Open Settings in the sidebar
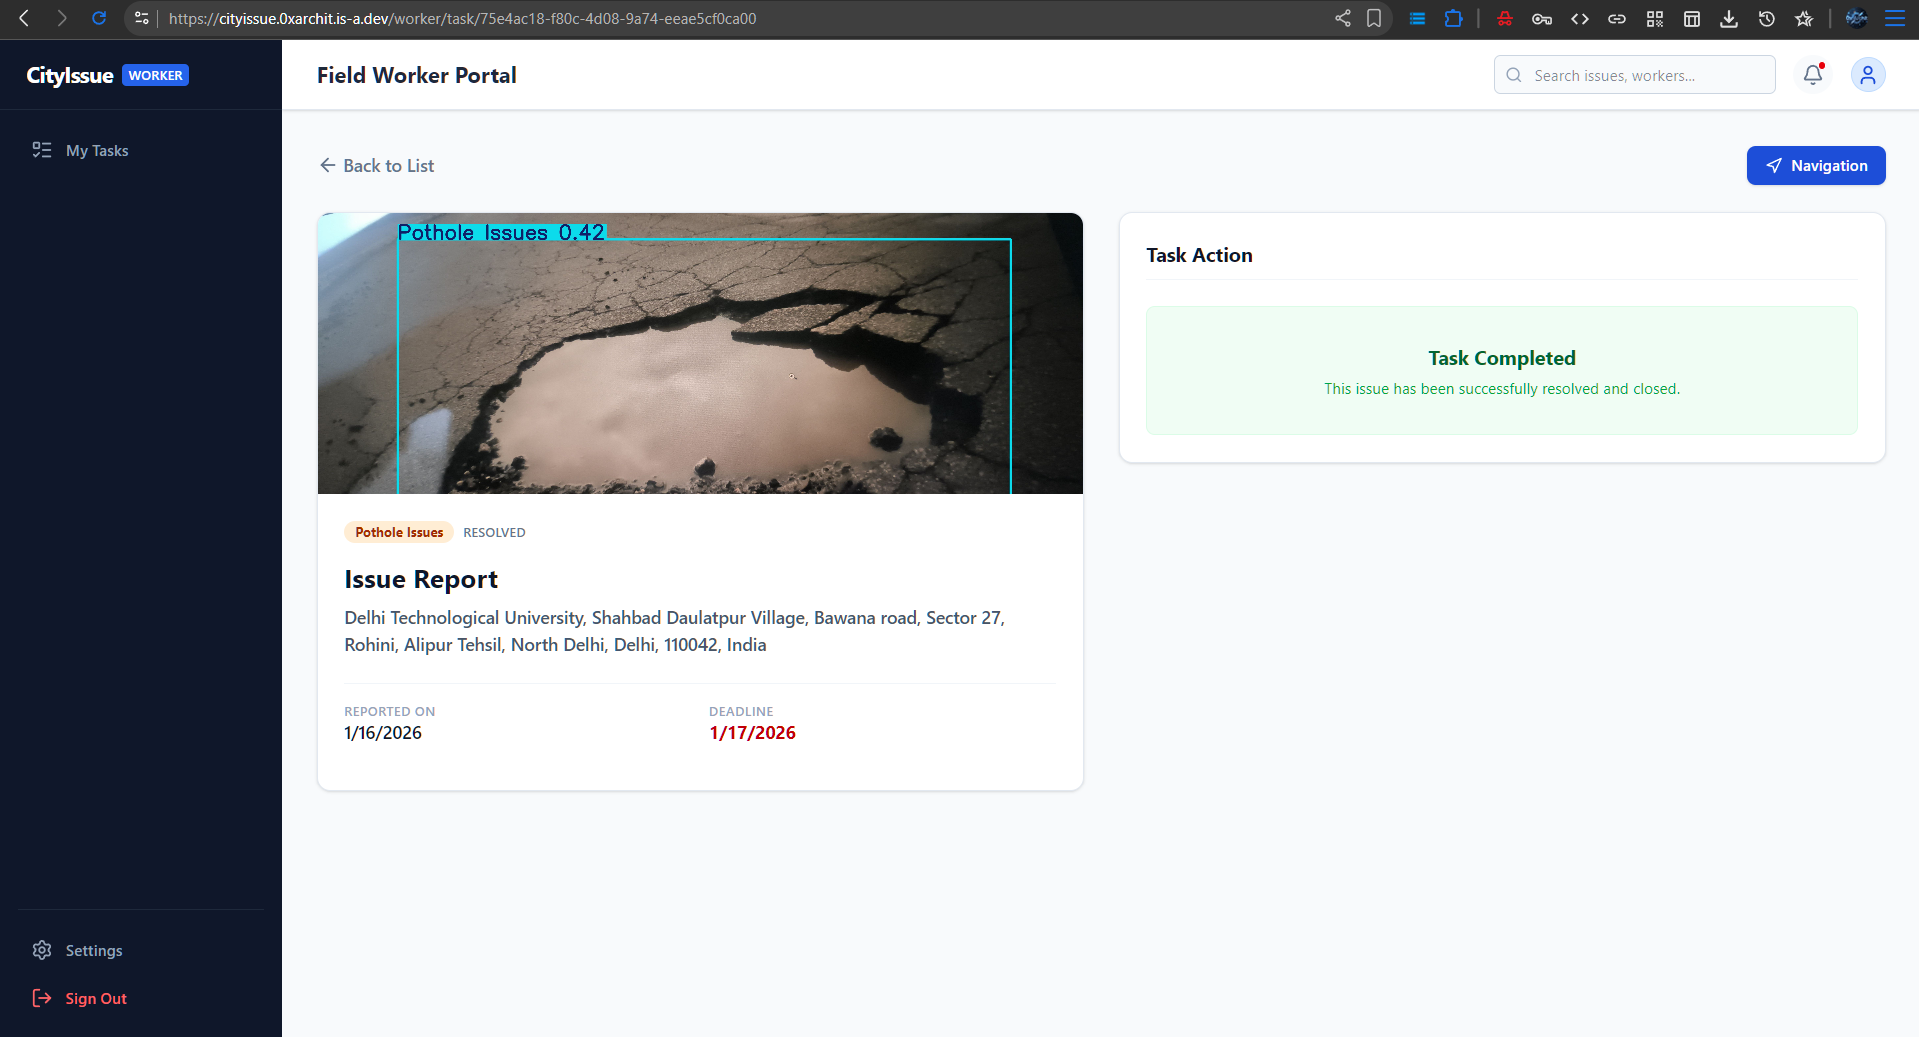The height and width of the screenshot is (1037, 1919). [93, 950]
